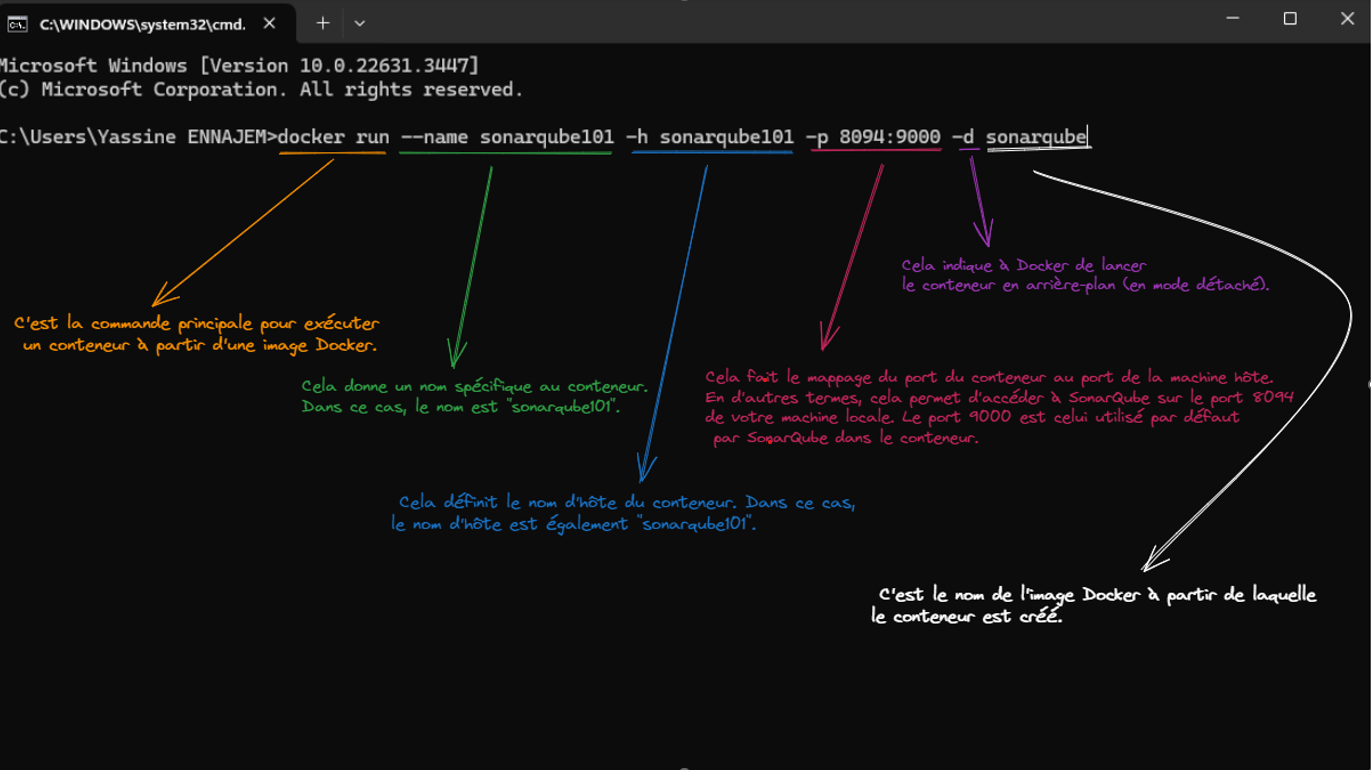Place cursor at end of 'sonarqube' image name
1371x770 pixels.
click(x=1088, y=137)
